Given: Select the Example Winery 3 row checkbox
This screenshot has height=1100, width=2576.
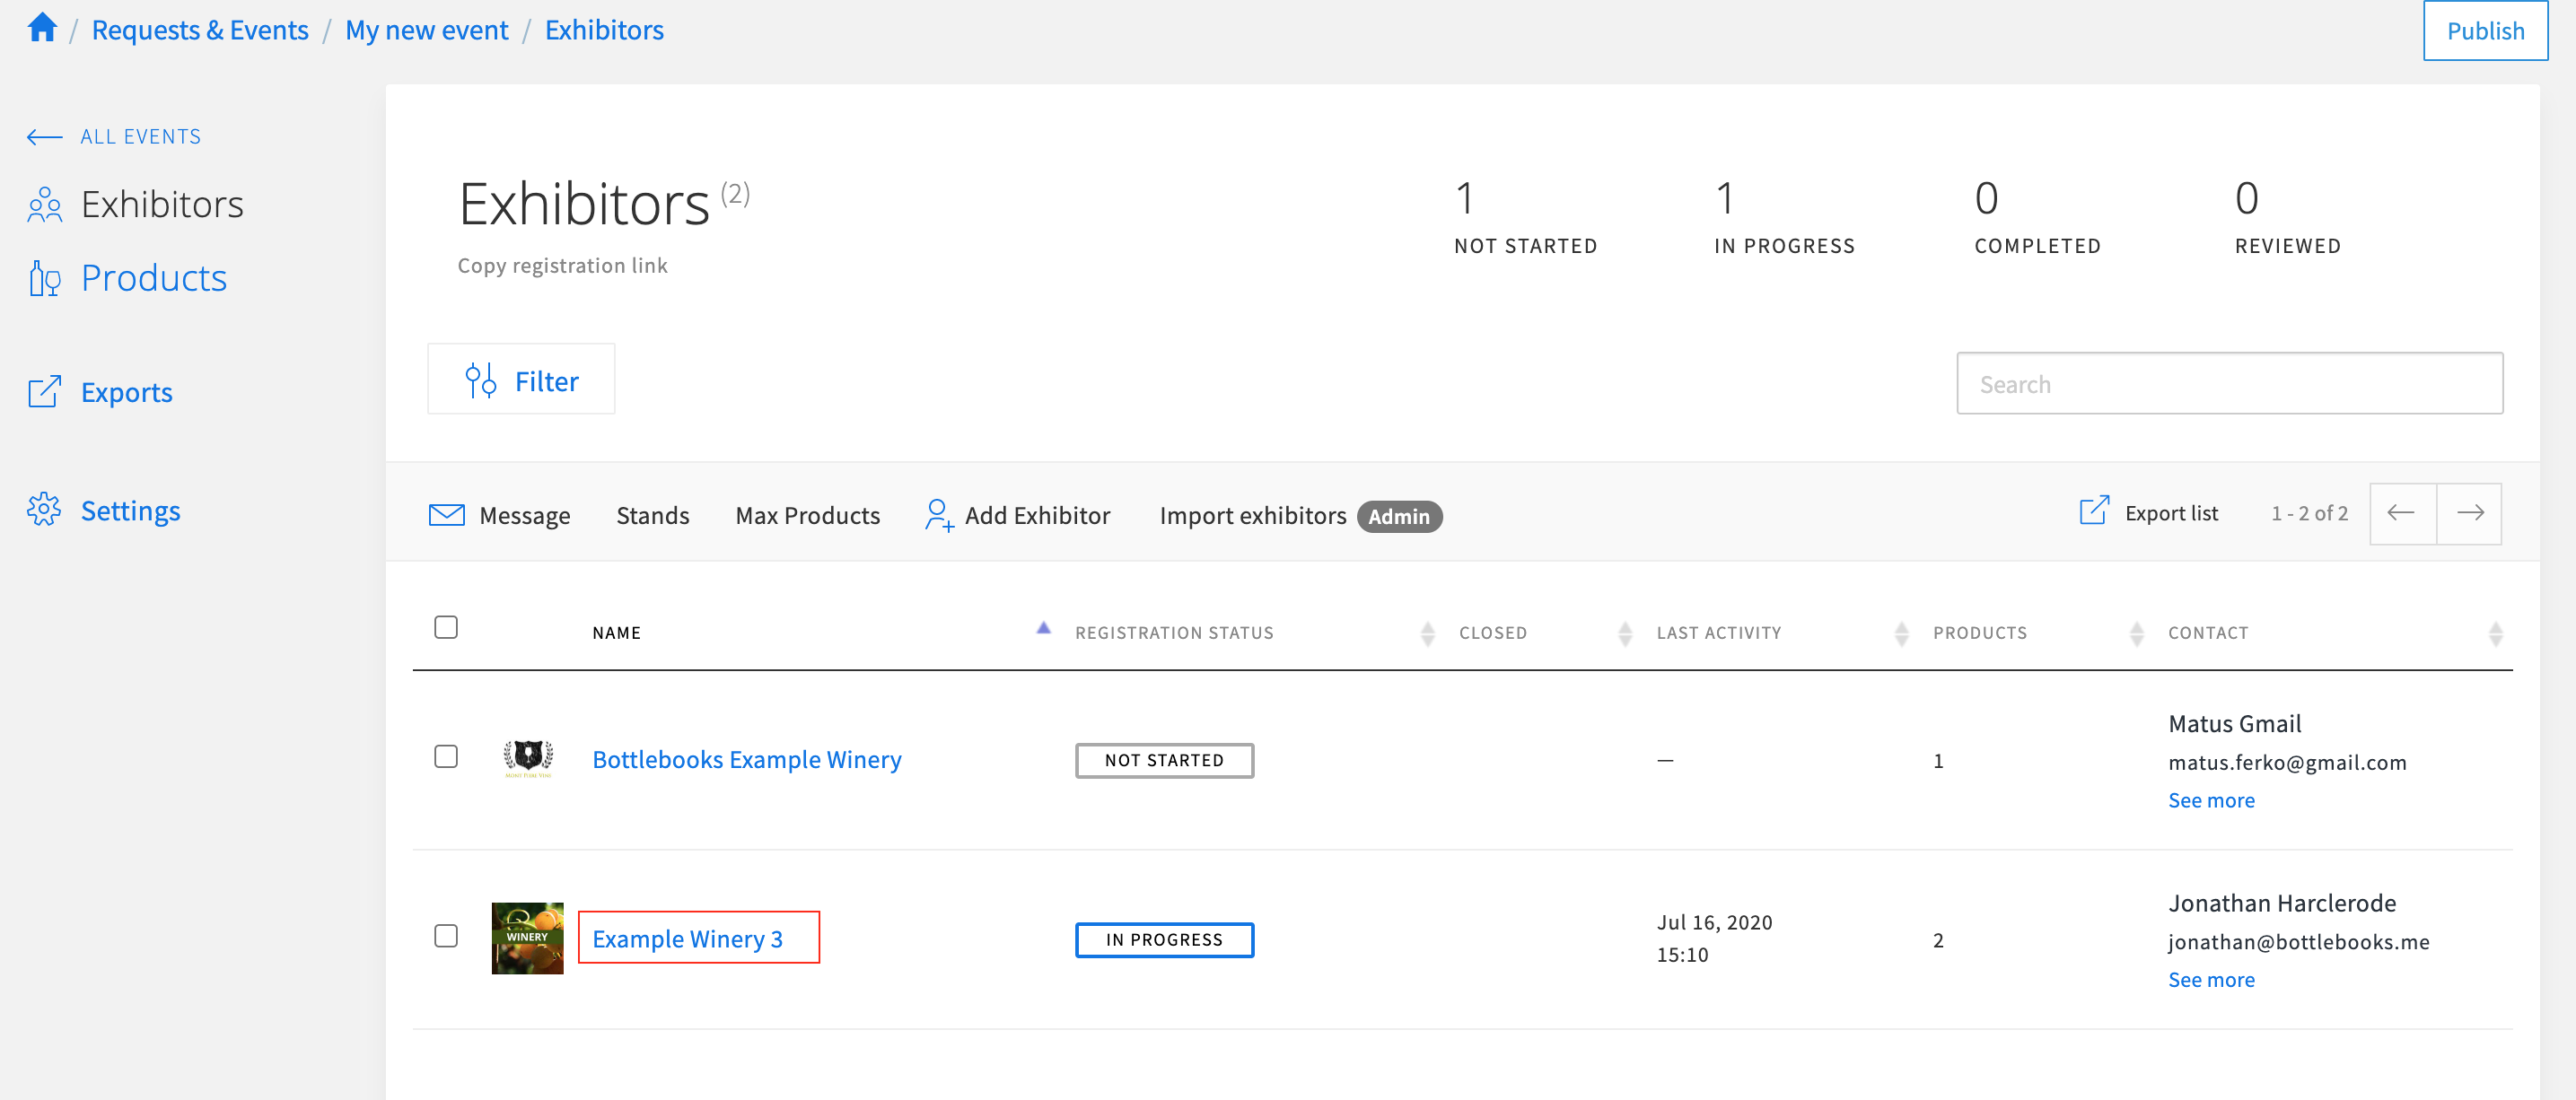Looking at the screenshot, I should point(446,936).
